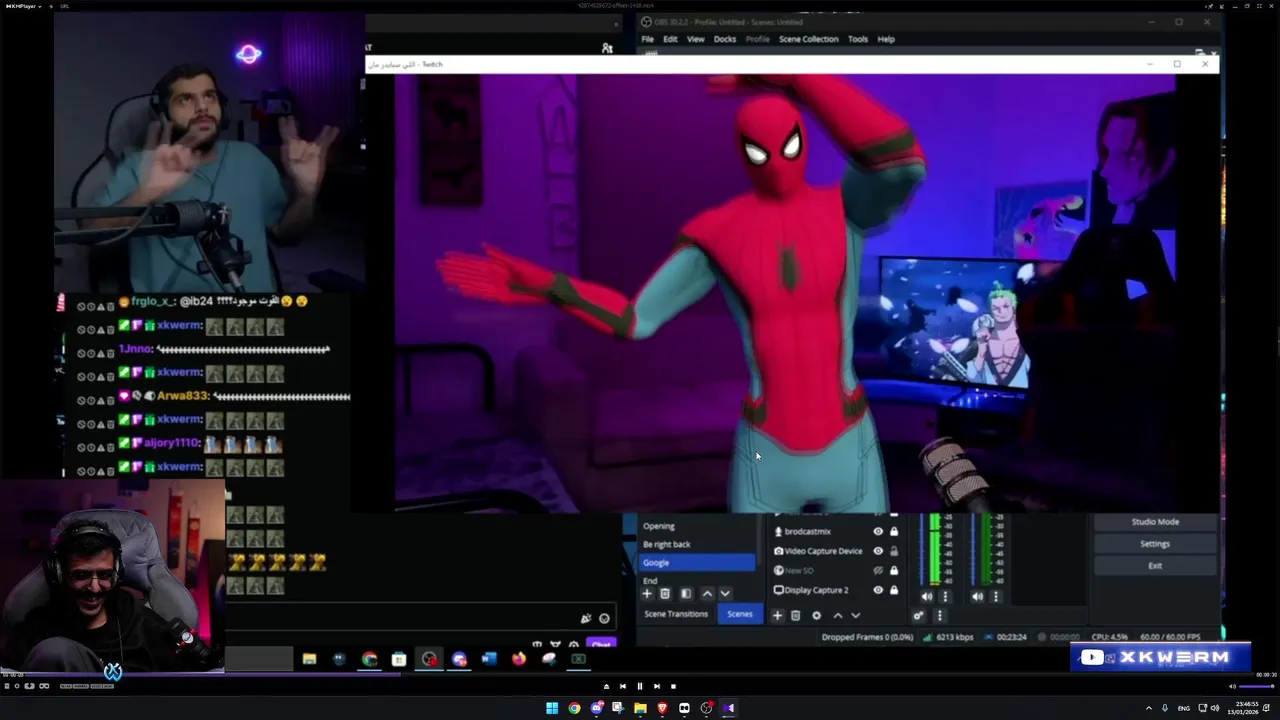The width and height of the screenshot is (1280, 720).
Task: Mute the second audio mixer channel speaker
Action: (977, 597)
